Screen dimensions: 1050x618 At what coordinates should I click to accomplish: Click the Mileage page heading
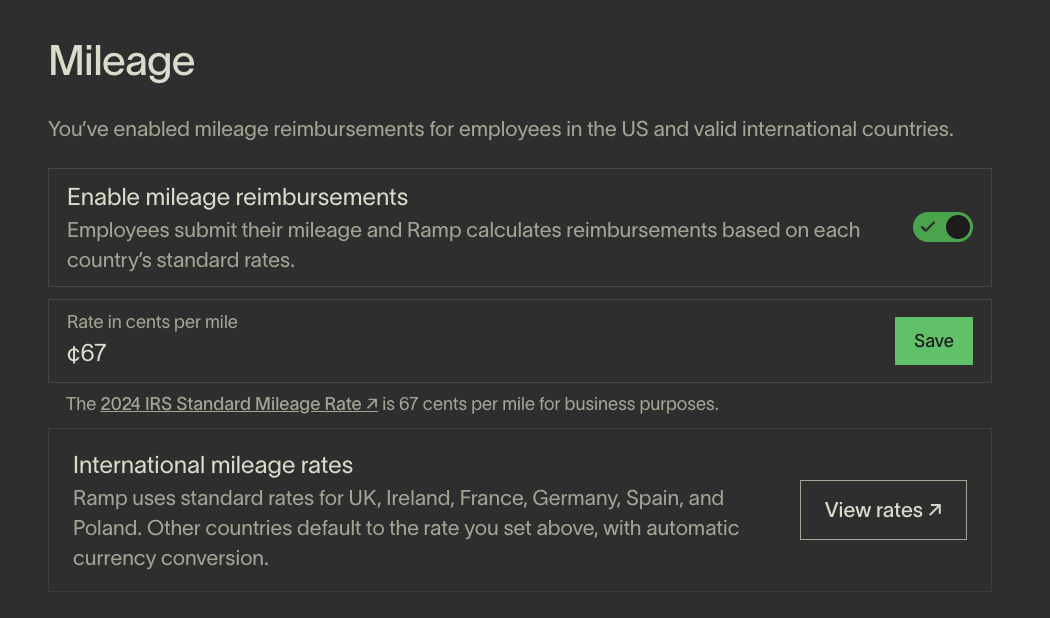click(121, 62)
